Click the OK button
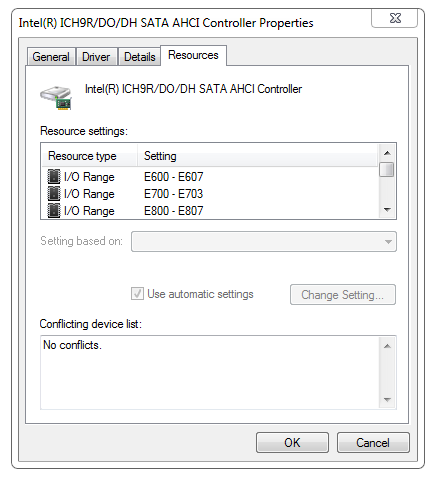435x478 pixels. (292, 443)
